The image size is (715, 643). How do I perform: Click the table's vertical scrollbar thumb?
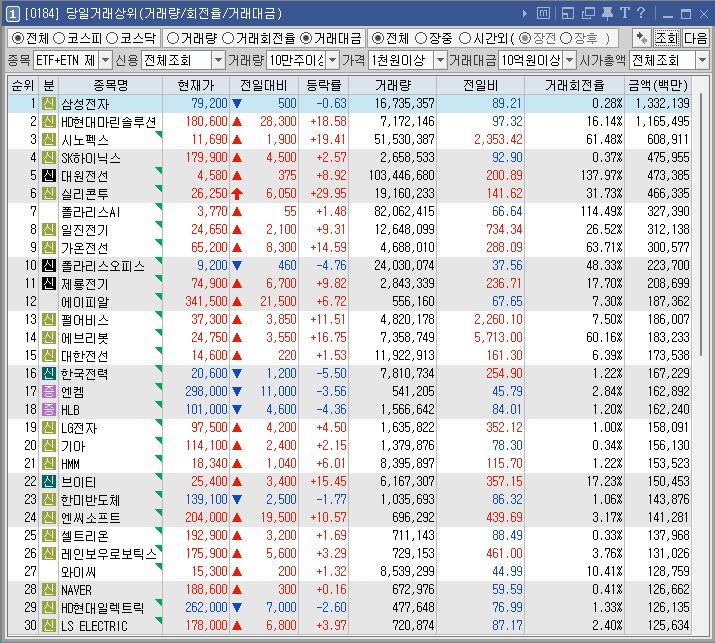coord(701,226)
